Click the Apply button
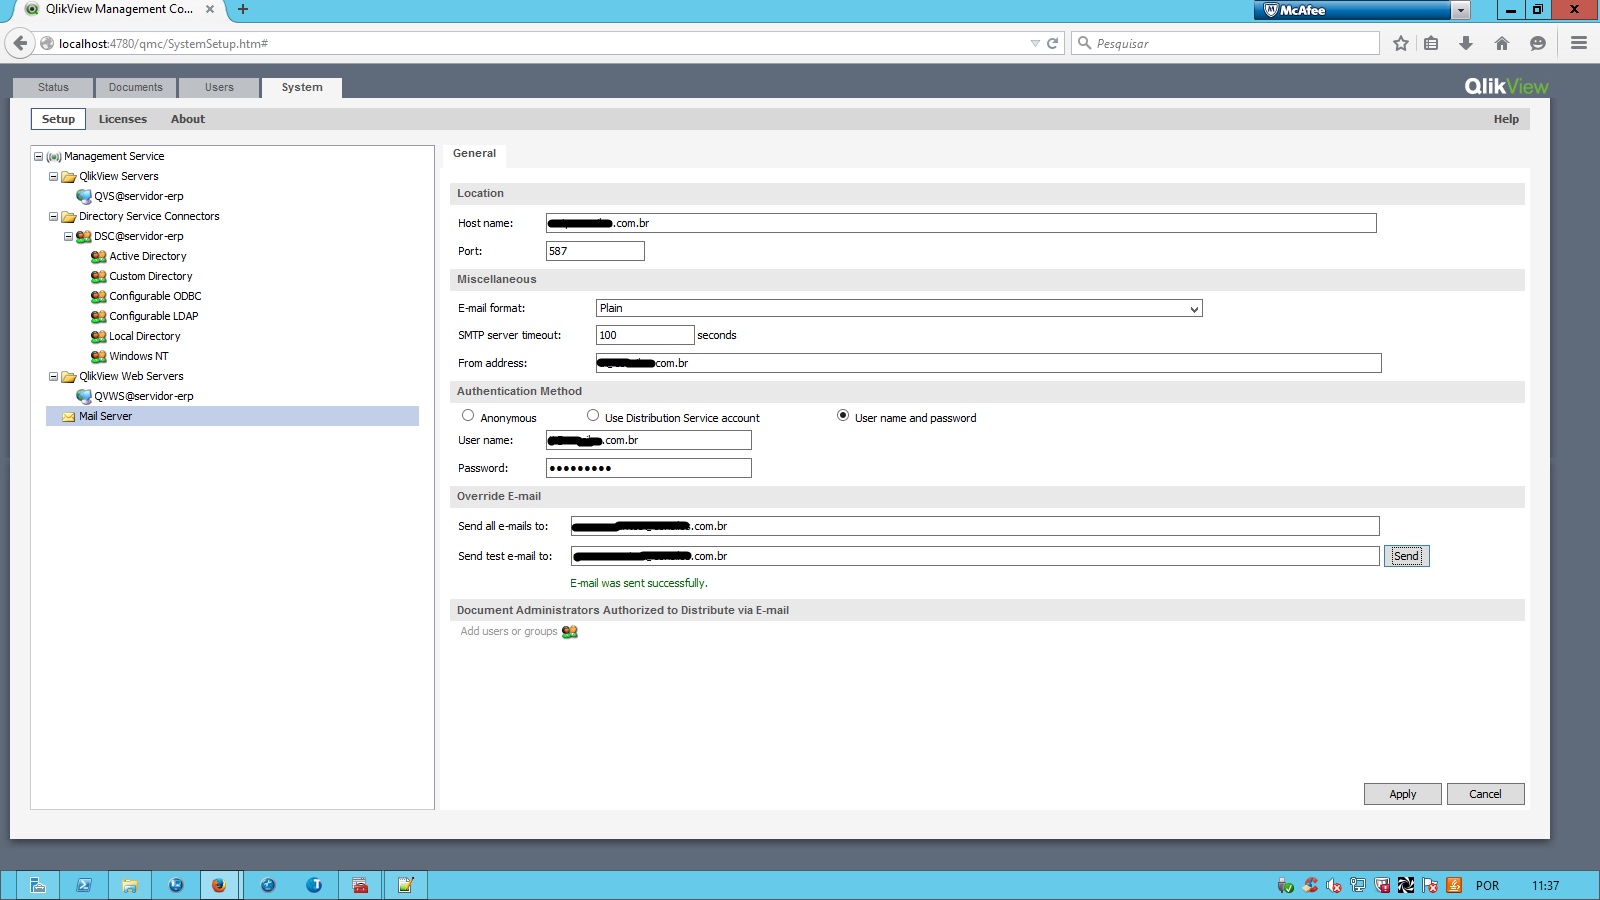 1402,794
